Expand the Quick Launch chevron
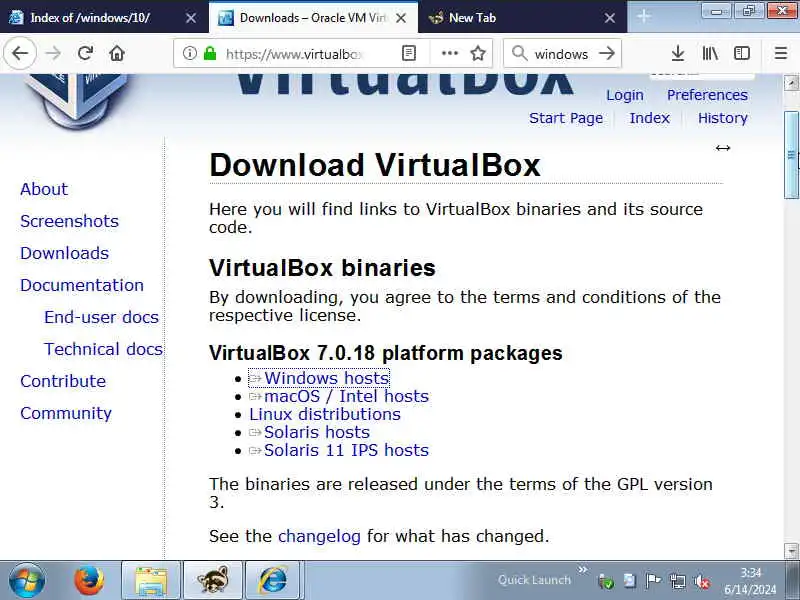Image resolution: width=800 pixels, height=600 pixels. tap(582, 569)
